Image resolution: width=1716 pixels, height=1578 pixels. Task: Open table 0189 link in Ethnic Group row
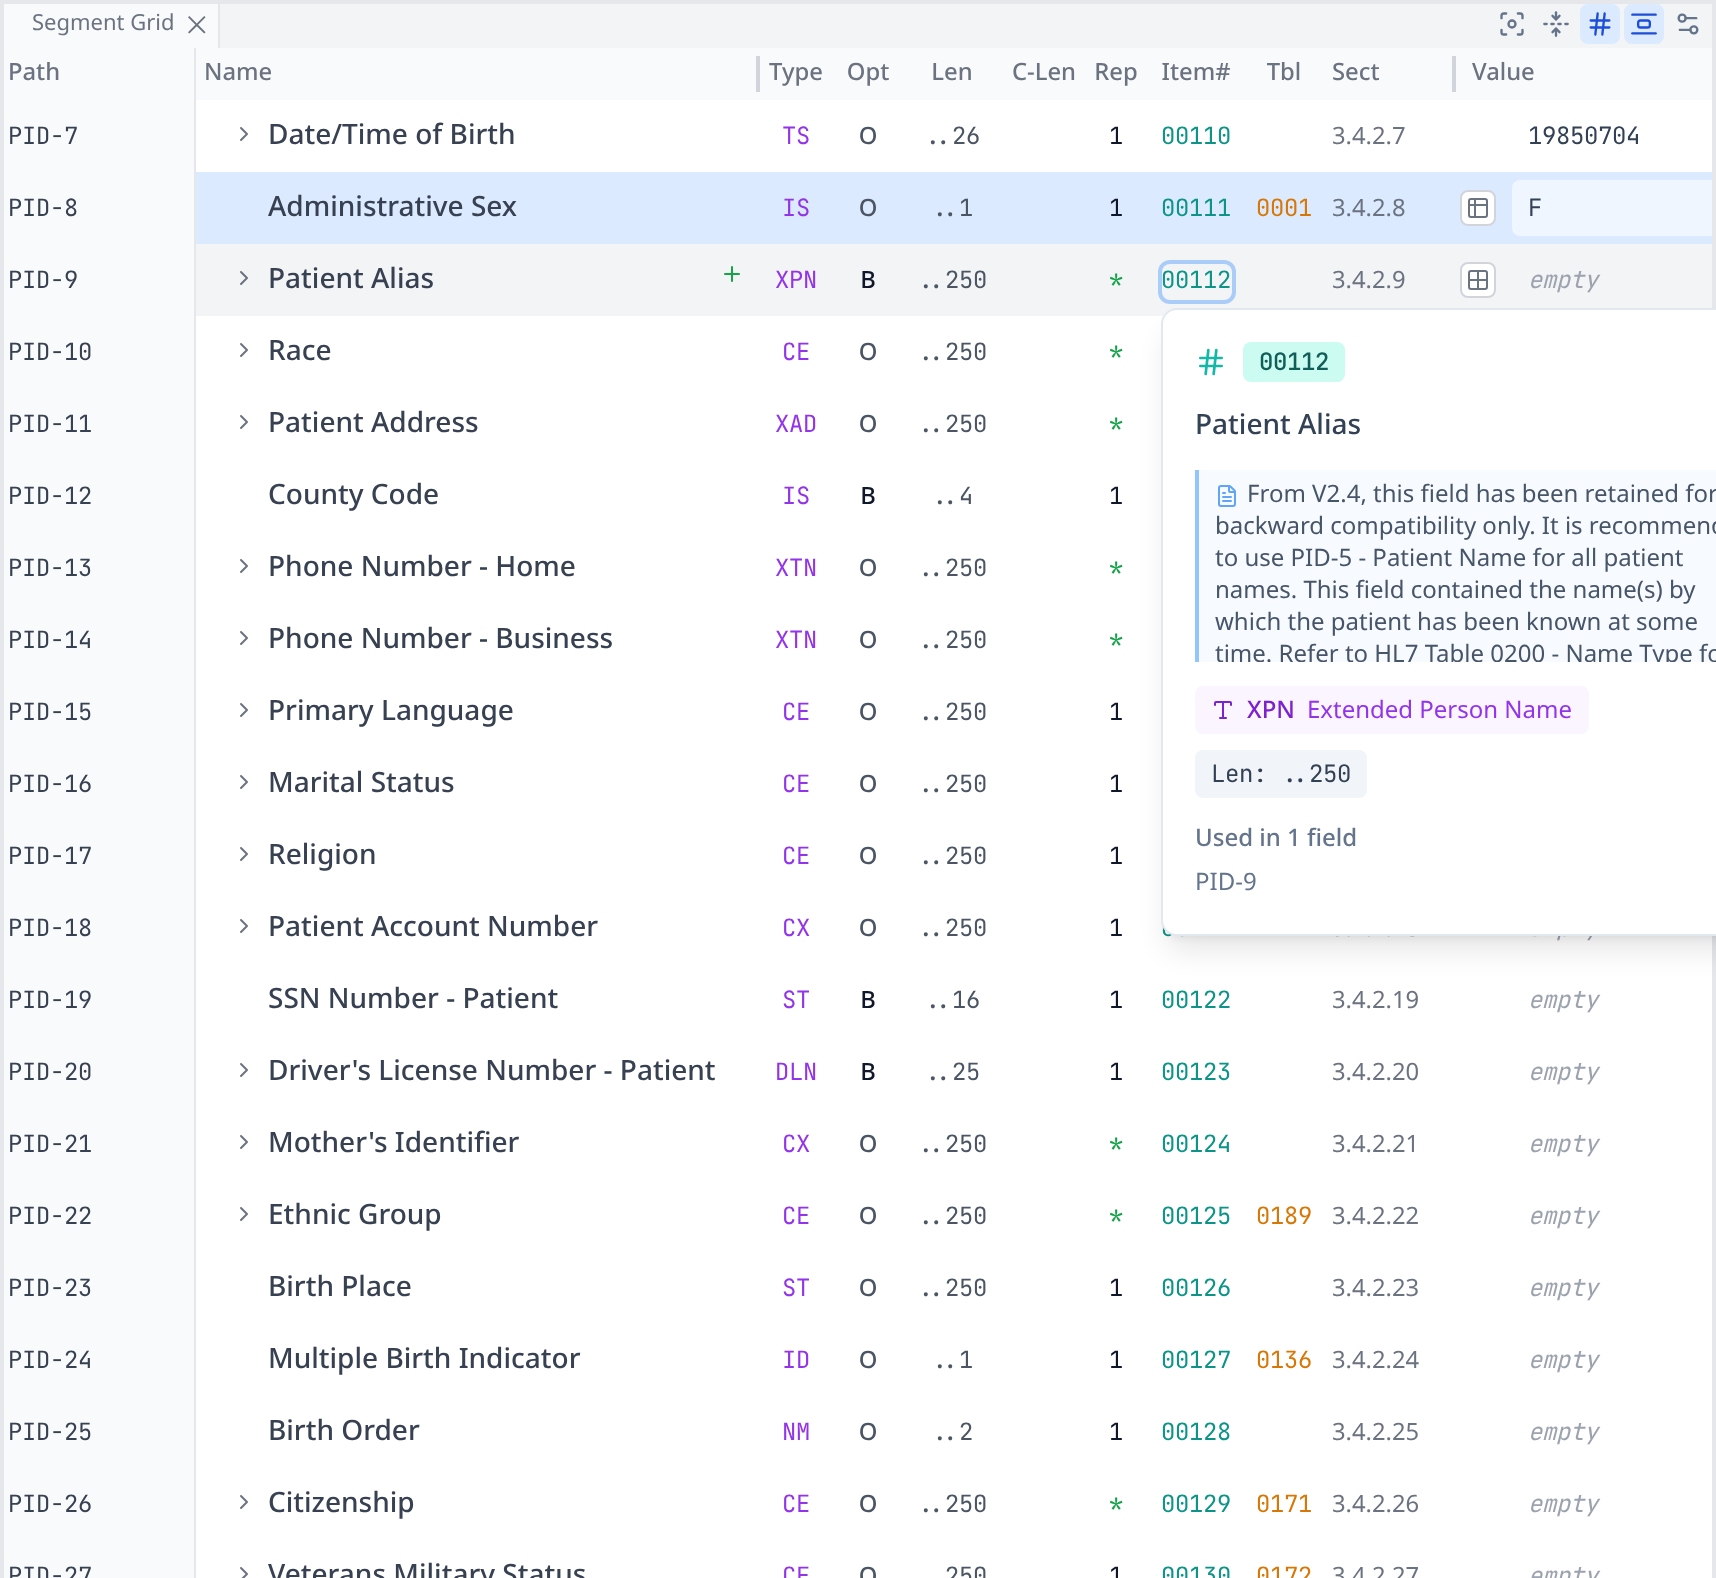coord(1283,1216)
